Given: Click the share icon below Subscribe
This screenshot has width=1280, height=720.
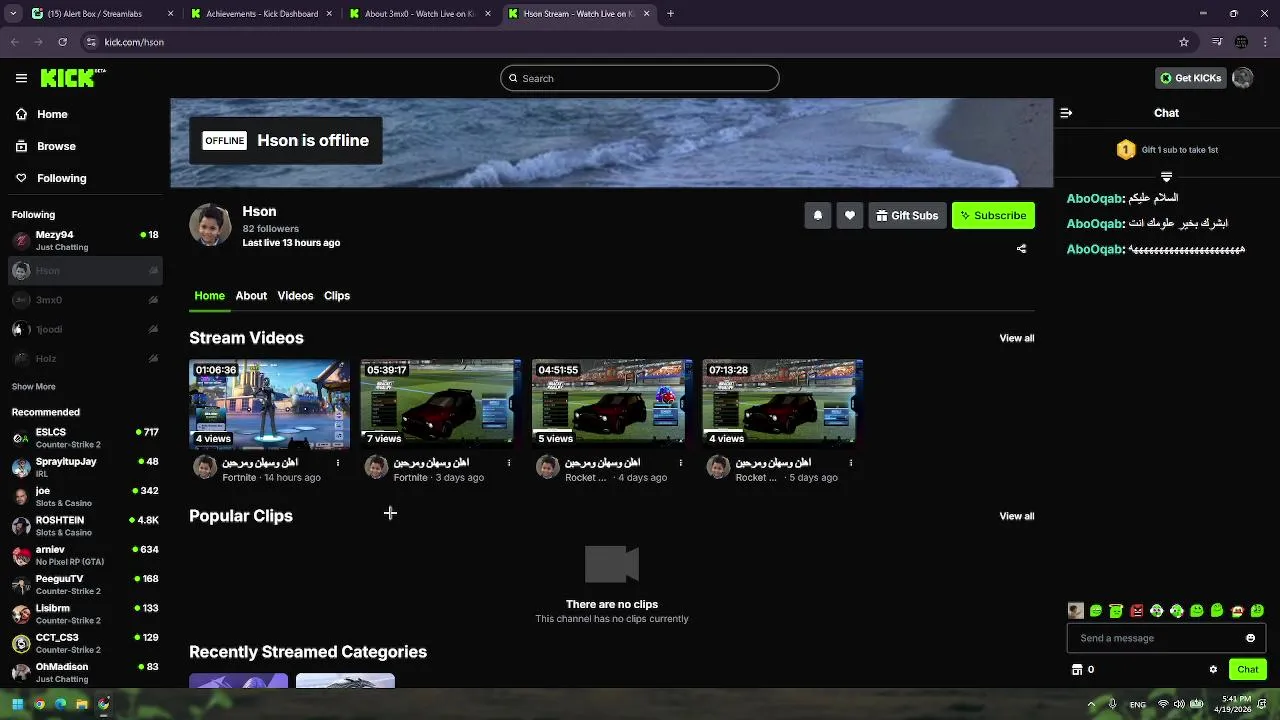Looking at the screenshot, I should coord(1021,249).
